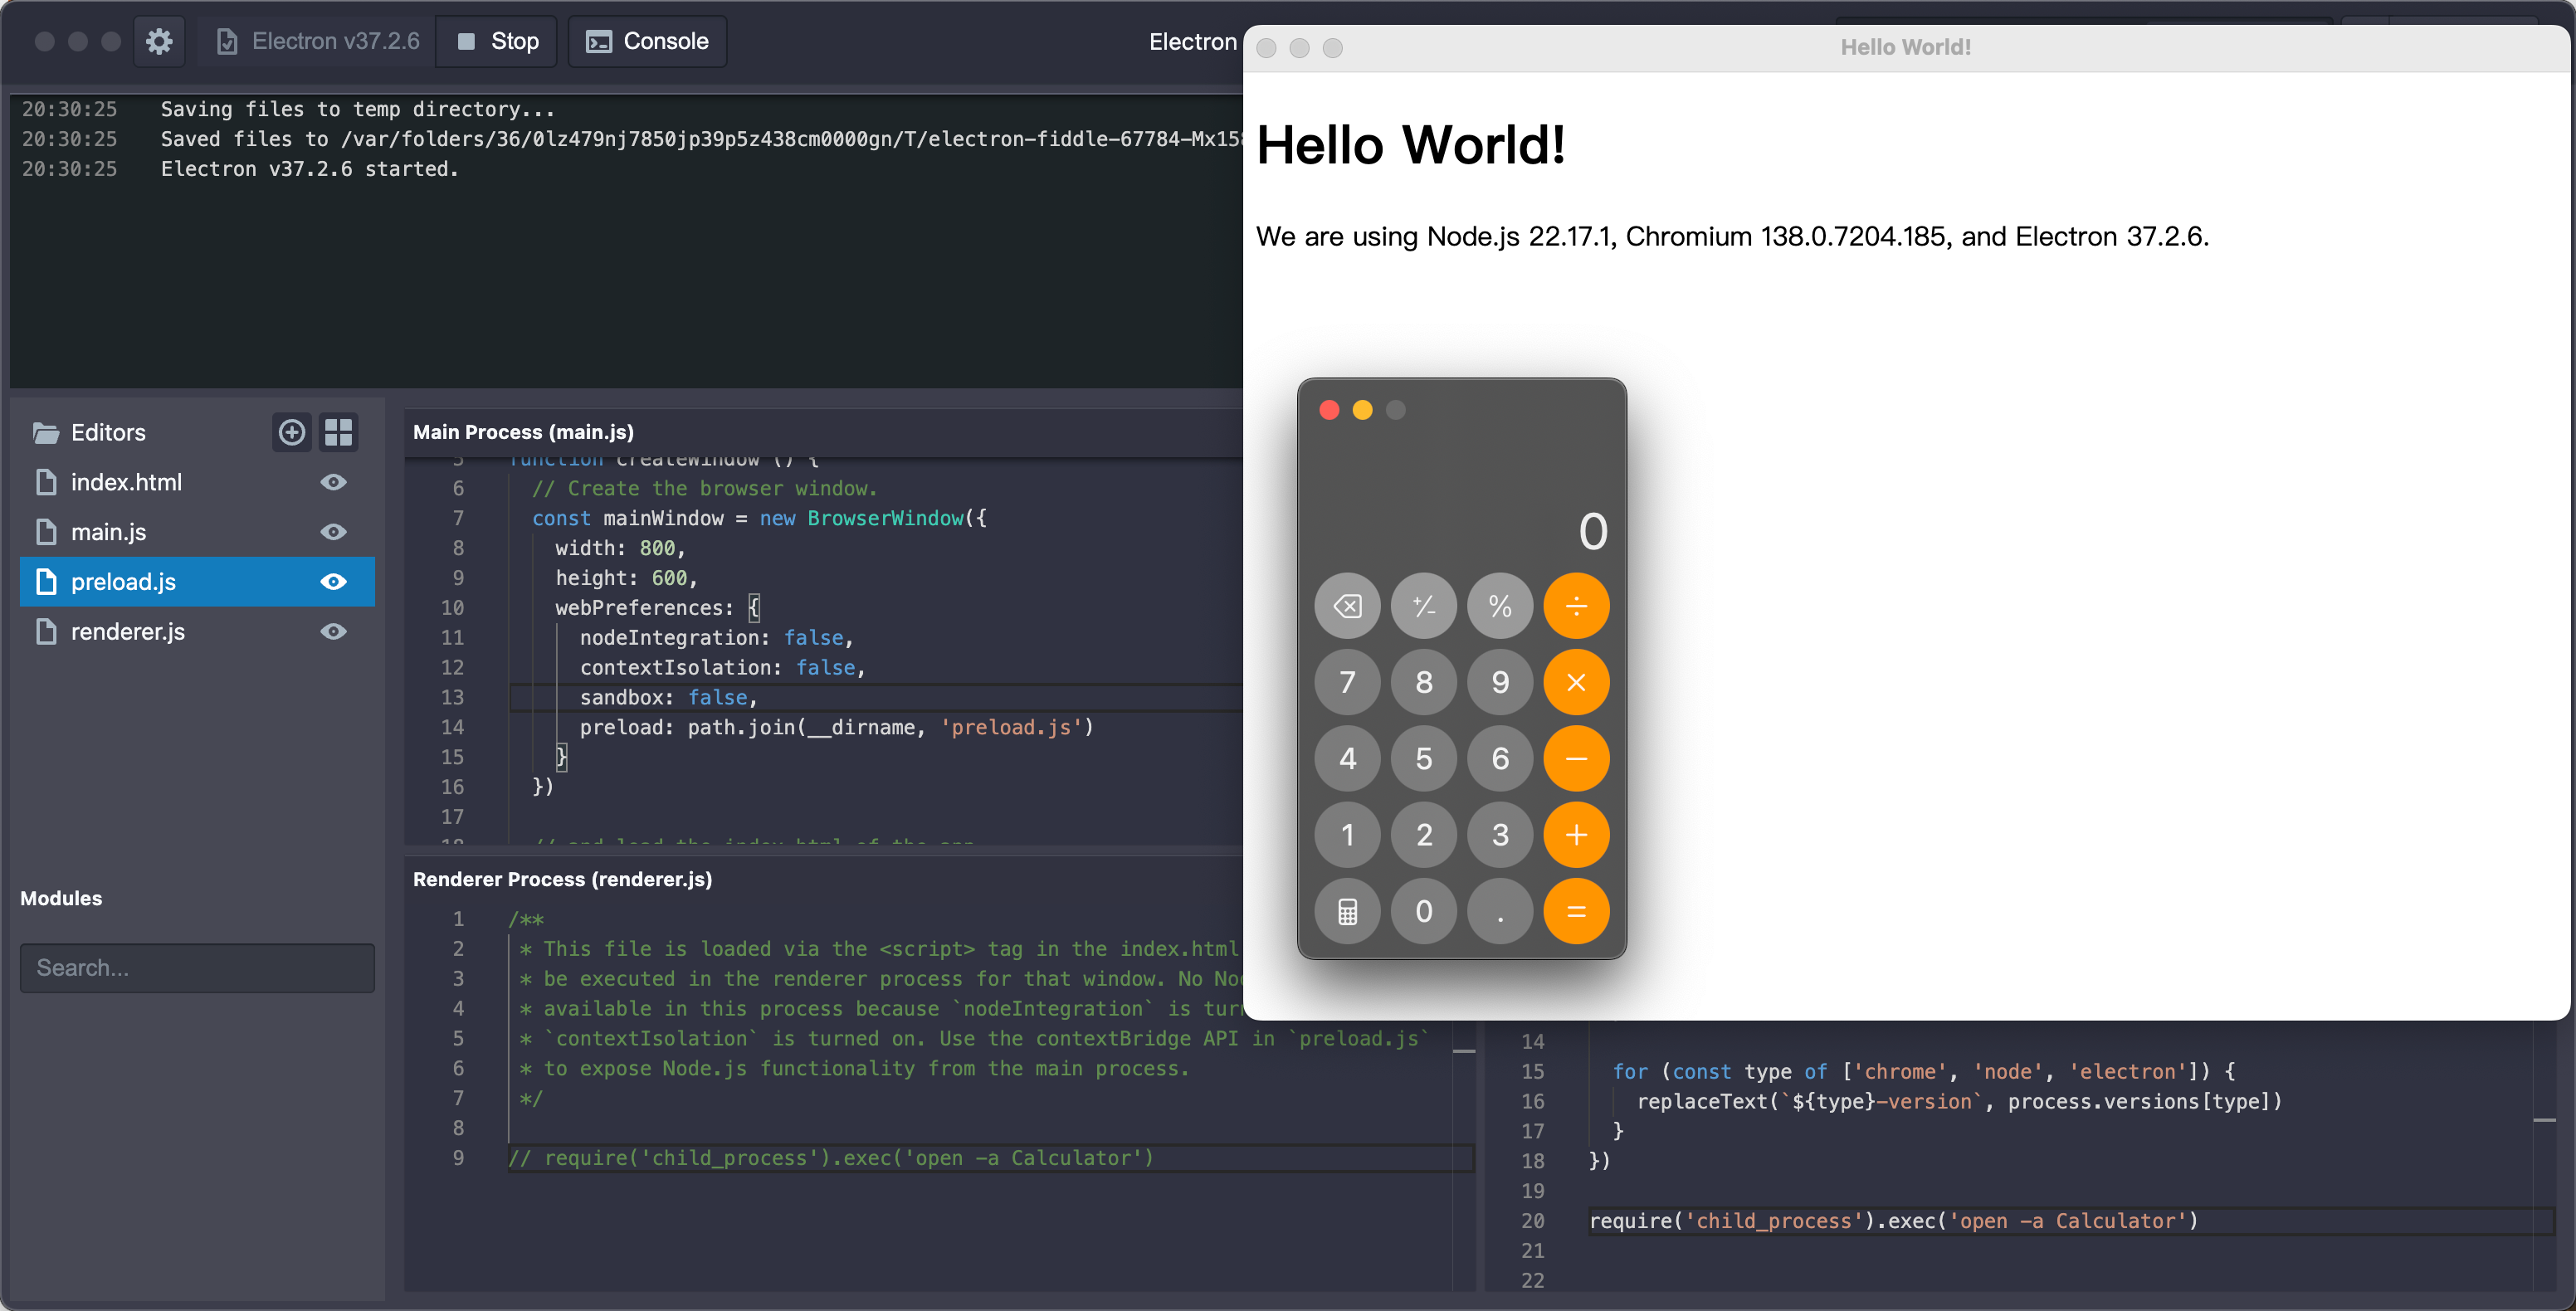Screen dimensions: 2576x1311
Task: Click the 'Saving files to temp directory...' log line
Action: point(357,109)
